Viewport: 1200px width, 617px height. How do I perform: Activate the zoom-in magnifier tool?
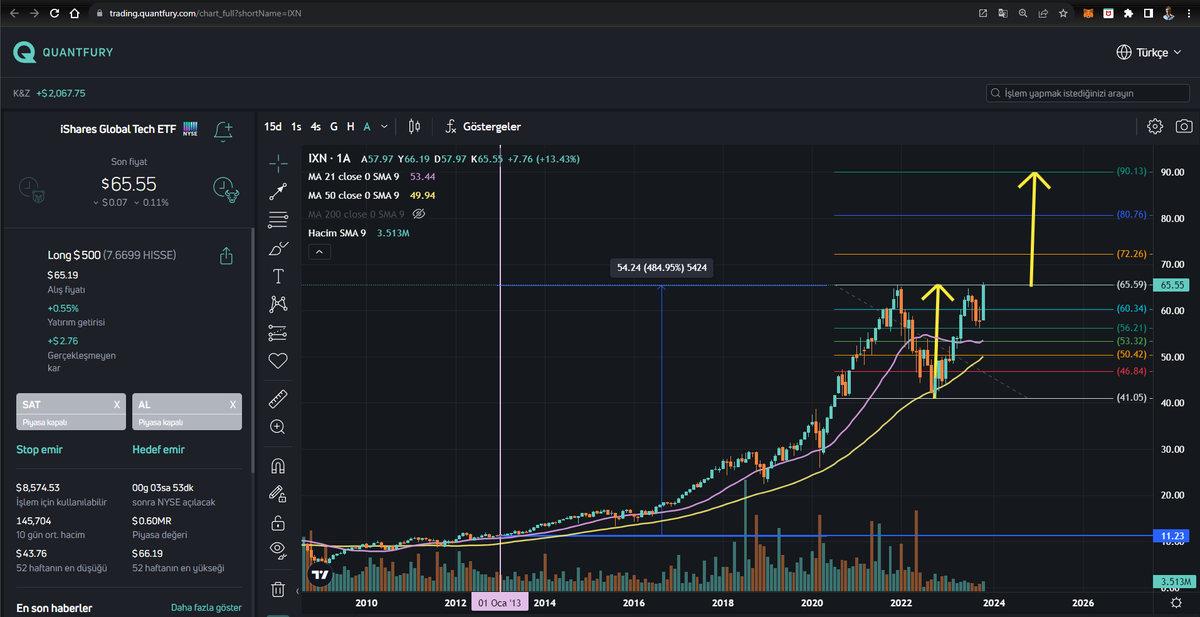click(x=278, y=427)
